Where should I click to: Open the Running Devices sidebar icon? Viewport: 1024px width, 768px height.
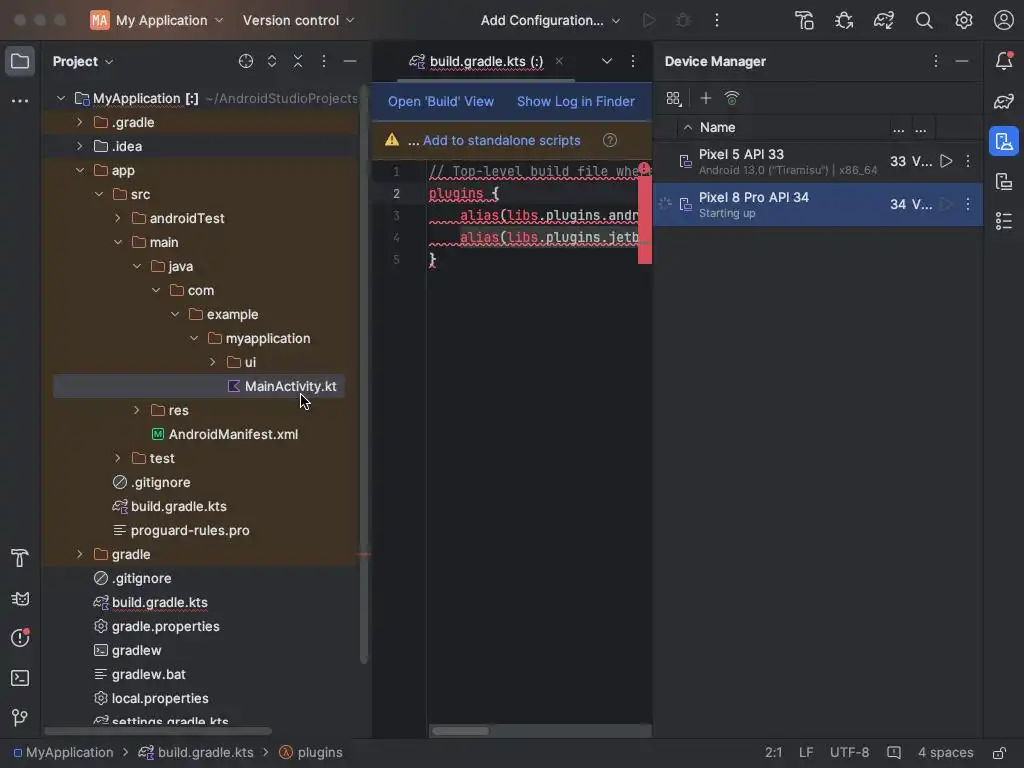point(1004,181)
